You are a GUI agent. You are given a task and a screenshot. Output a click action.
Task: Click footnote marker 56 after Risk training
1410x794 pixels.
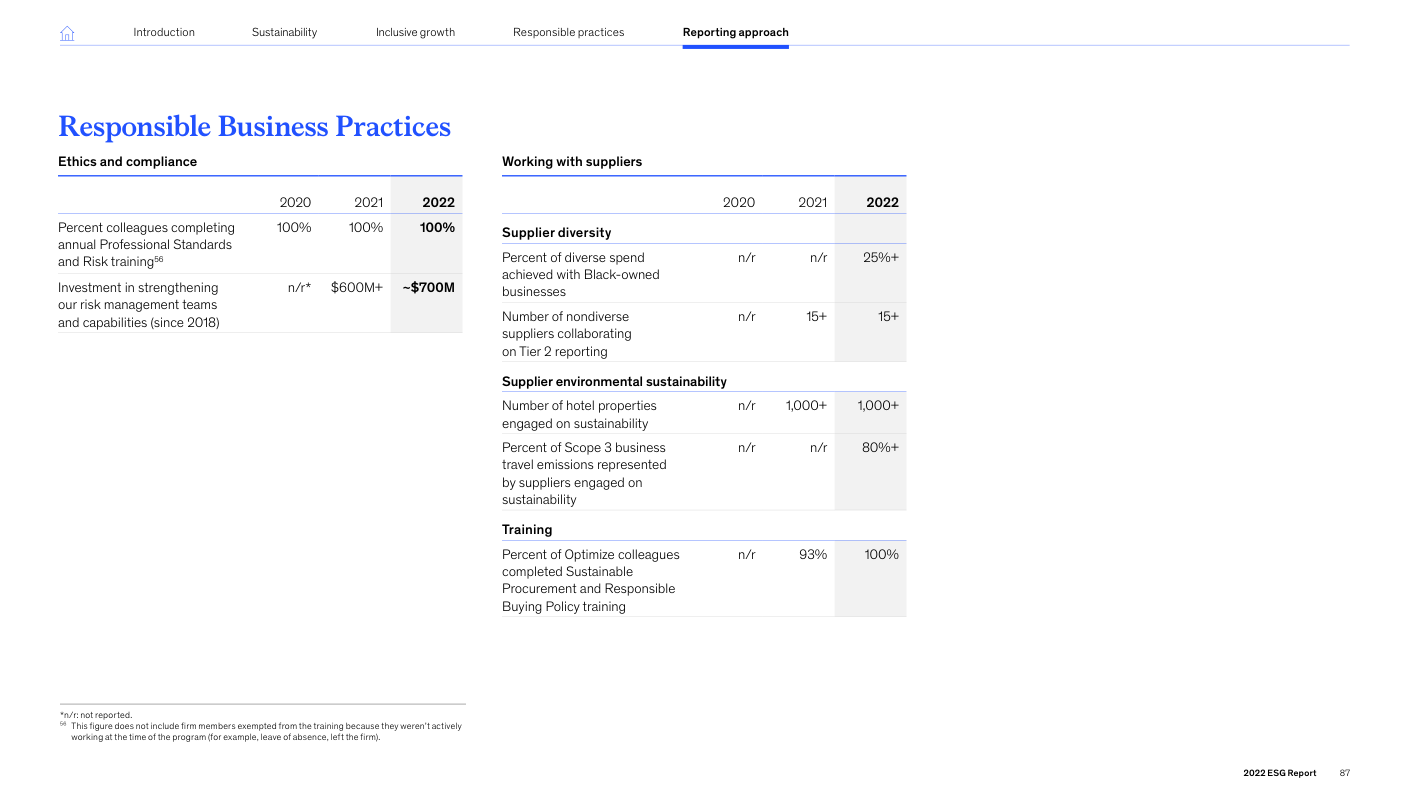click(x=158, y=259)
